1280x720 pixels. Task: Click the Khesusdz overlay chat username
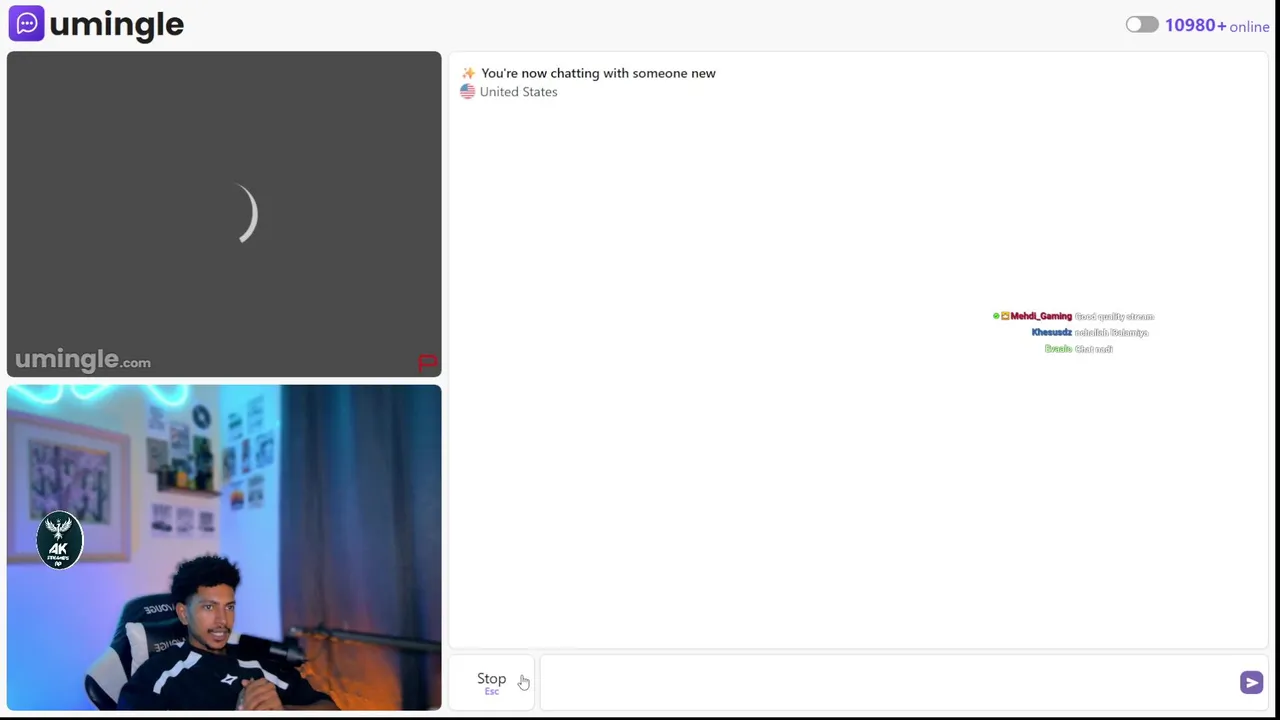pyautogui.click(x=1051, y=332)
